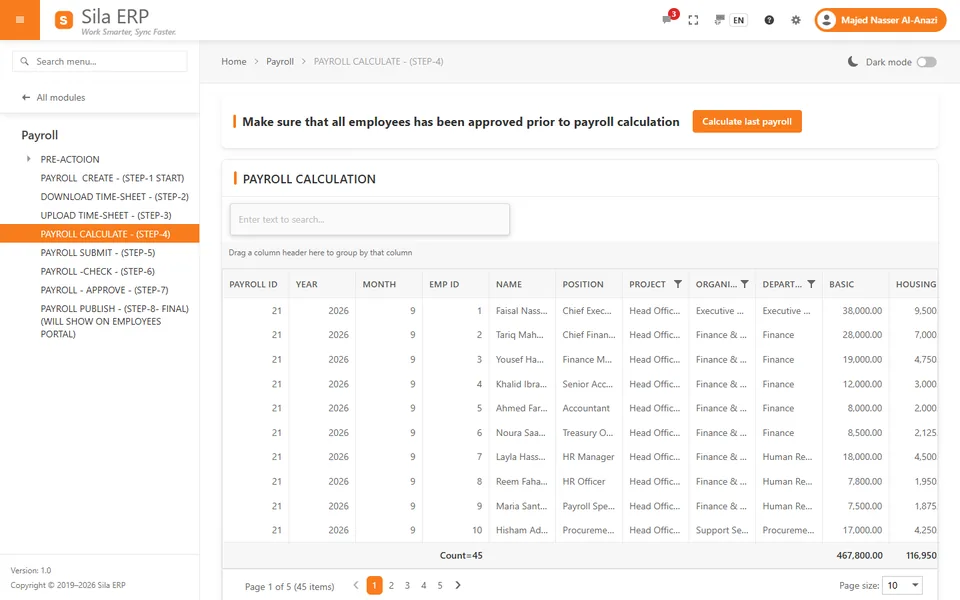960x600 pixels.
Task: Sort by the BASIC column header
Action: (x=855, y=284)
